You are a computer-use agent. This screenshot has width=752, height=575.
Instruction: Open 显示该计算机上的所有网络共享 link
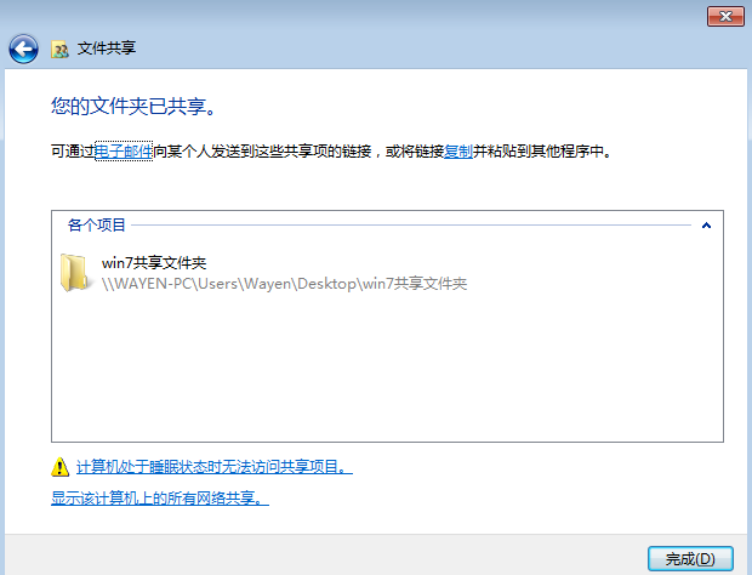(160, 498)
